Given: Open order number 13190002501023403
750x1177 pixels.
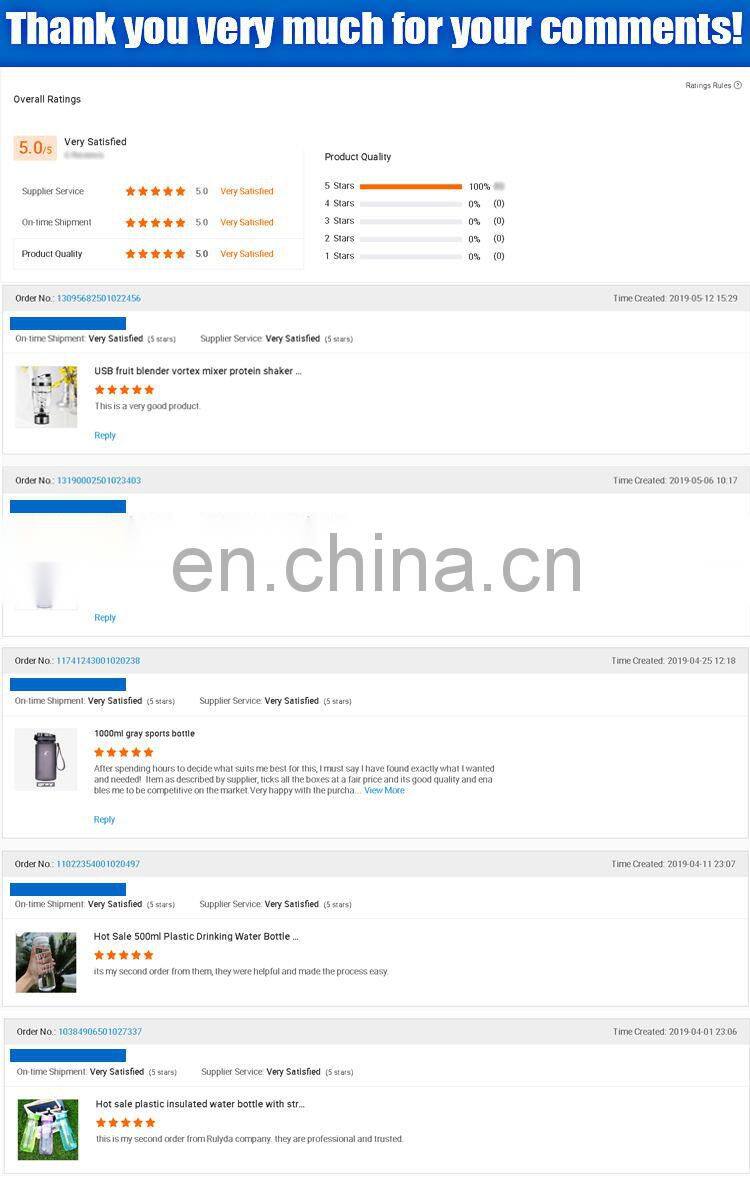Looking at the screenshot, I should (98, 480).
